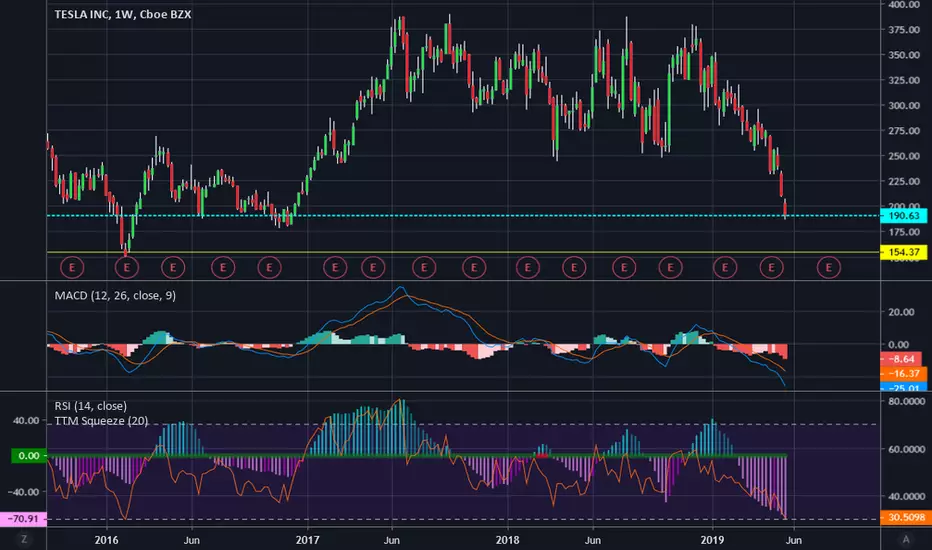Click the earnings E marker under the 2016 low candle
Screen dimensions: 932x550
tap(127, 268)
